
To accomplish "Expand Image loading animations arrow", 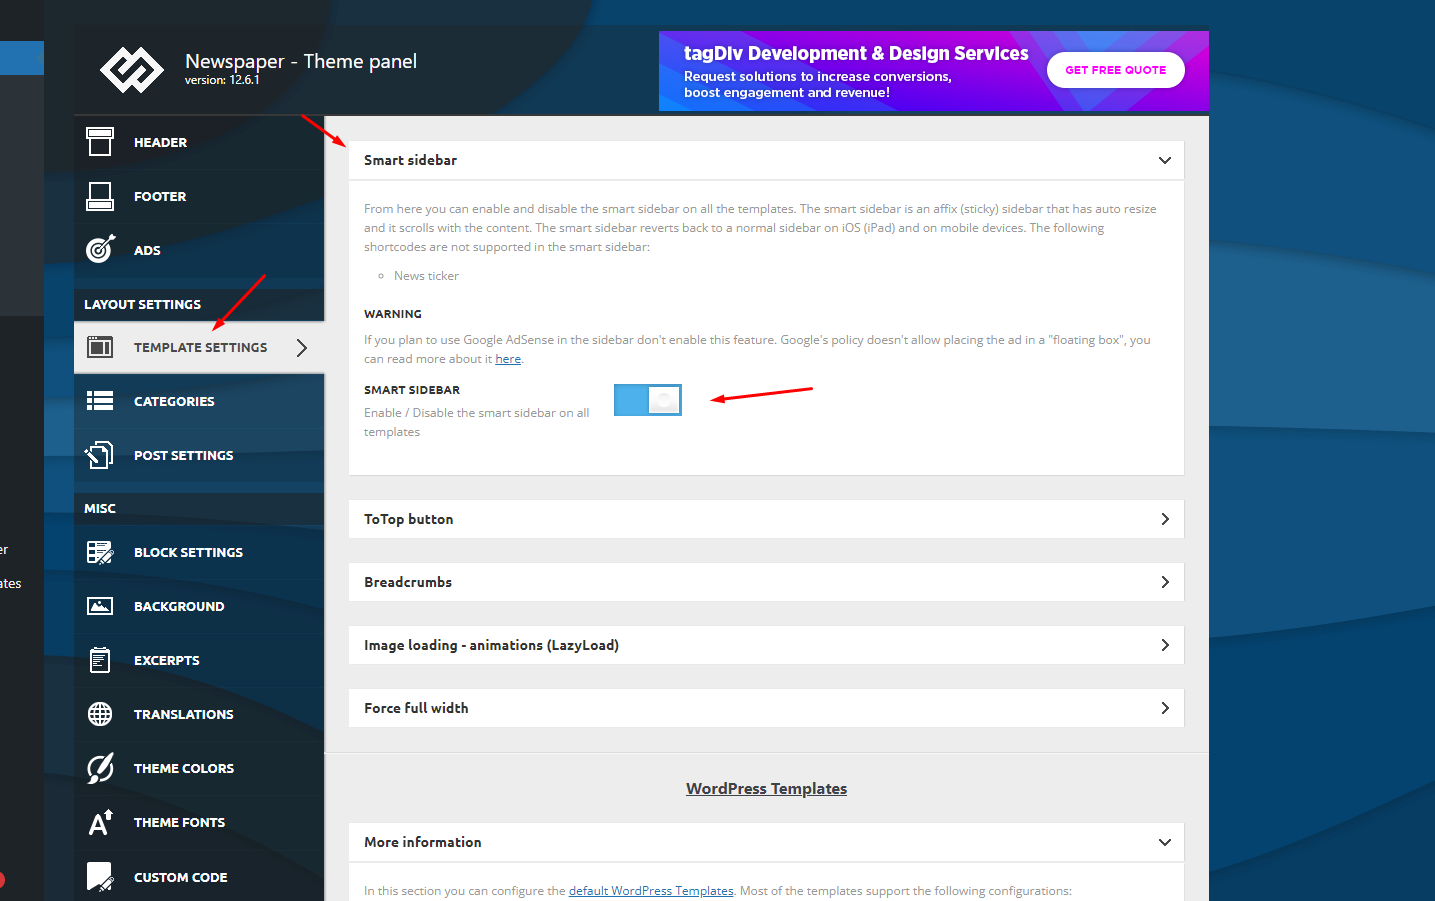I will click(1165, 645).
